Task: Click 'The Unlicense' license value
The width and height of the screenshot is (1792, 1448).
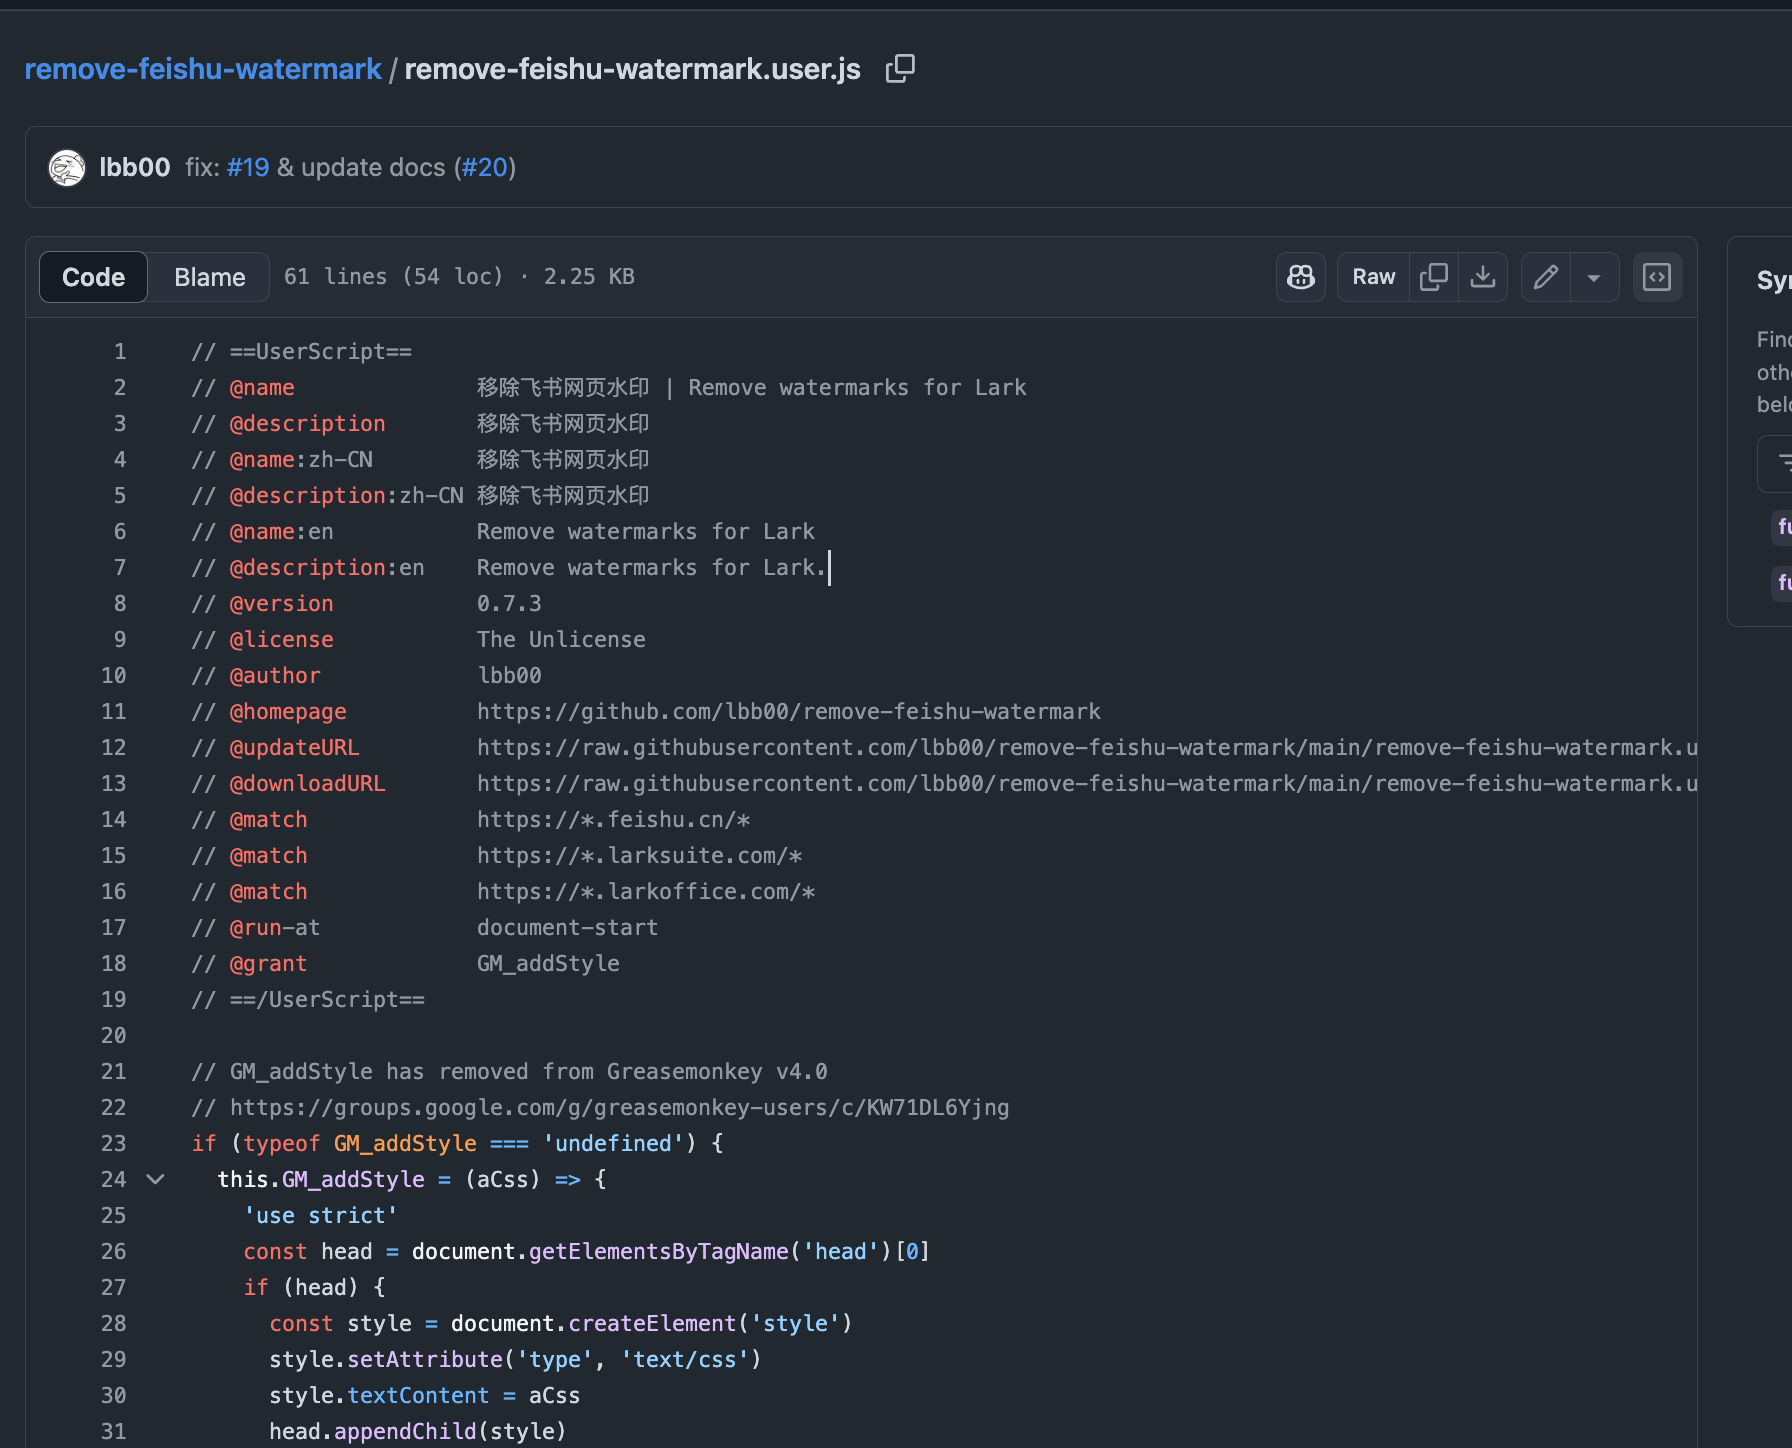Action: (x=561, y=640)
